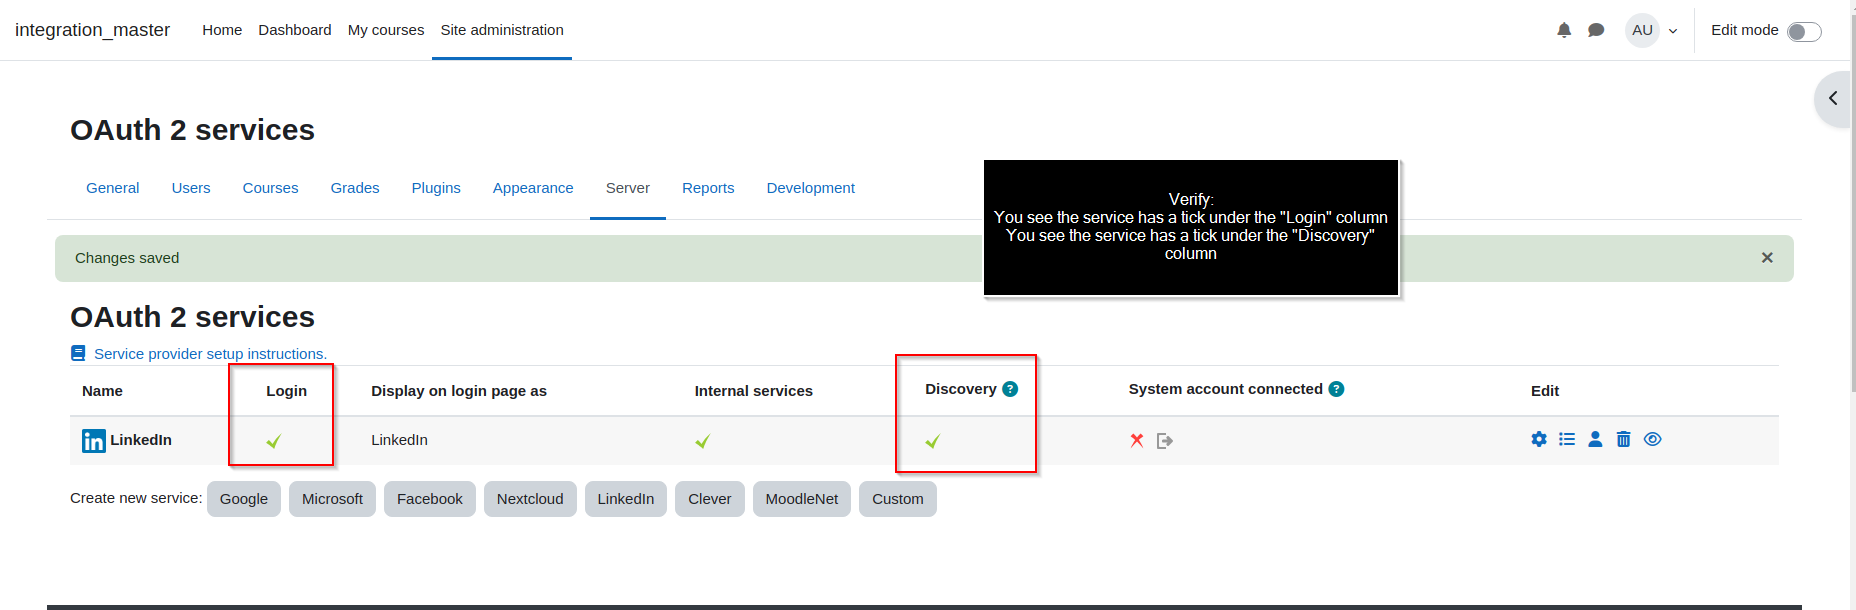Open the AU user menu avatar
This screenshot has height=610, width=1856.
pos(1642,30)
